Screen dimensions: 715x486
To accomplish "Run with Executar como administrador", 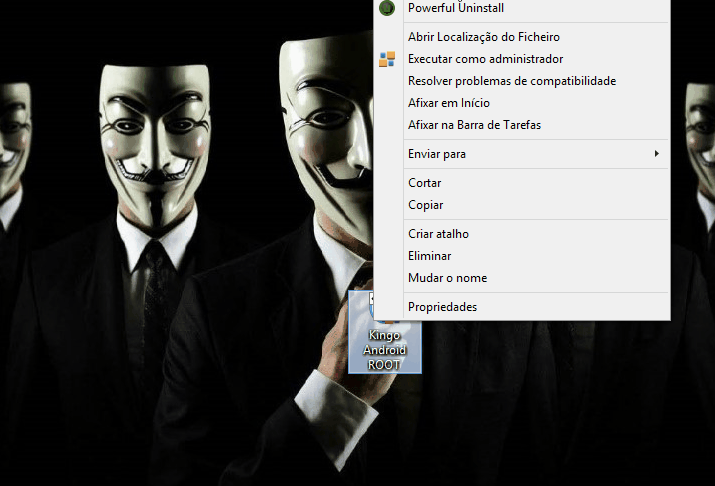I will [485, 59].
